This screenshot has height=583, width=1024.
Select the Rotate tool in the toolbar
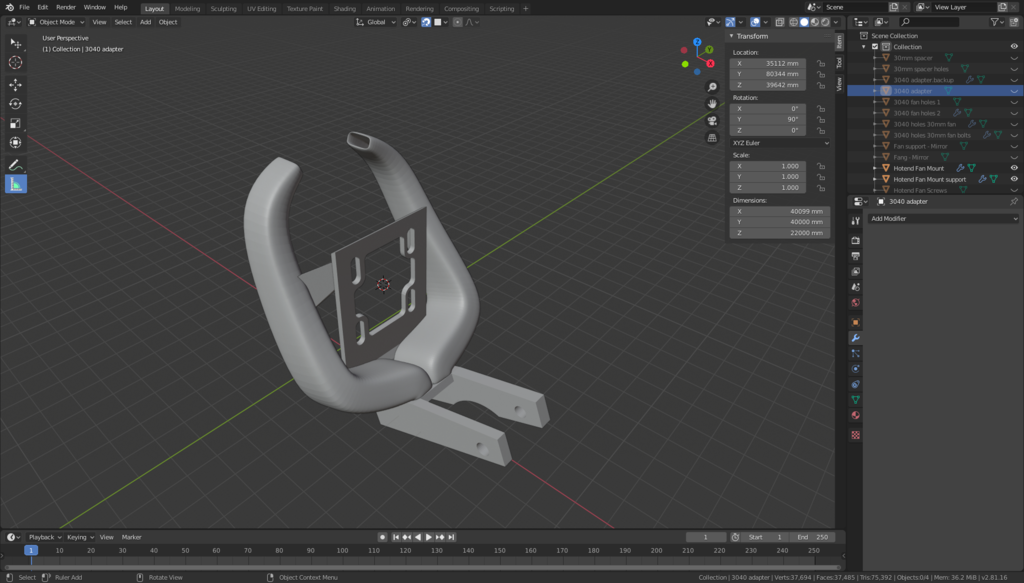(x=16, y=104)
